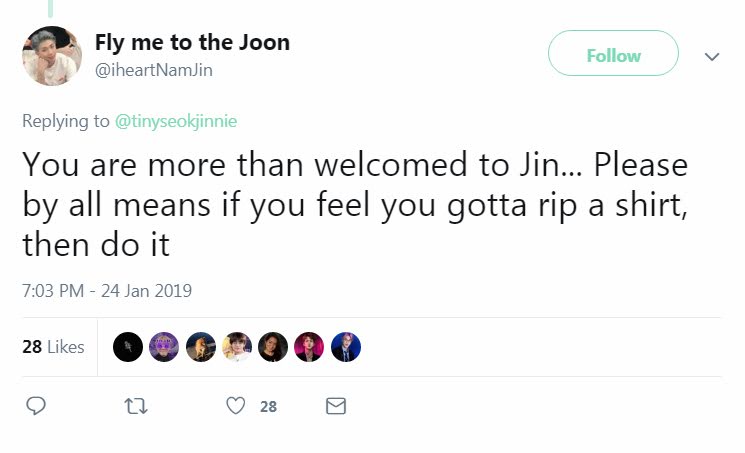Open Fly me to the Joon profile picture

point(52,57)
